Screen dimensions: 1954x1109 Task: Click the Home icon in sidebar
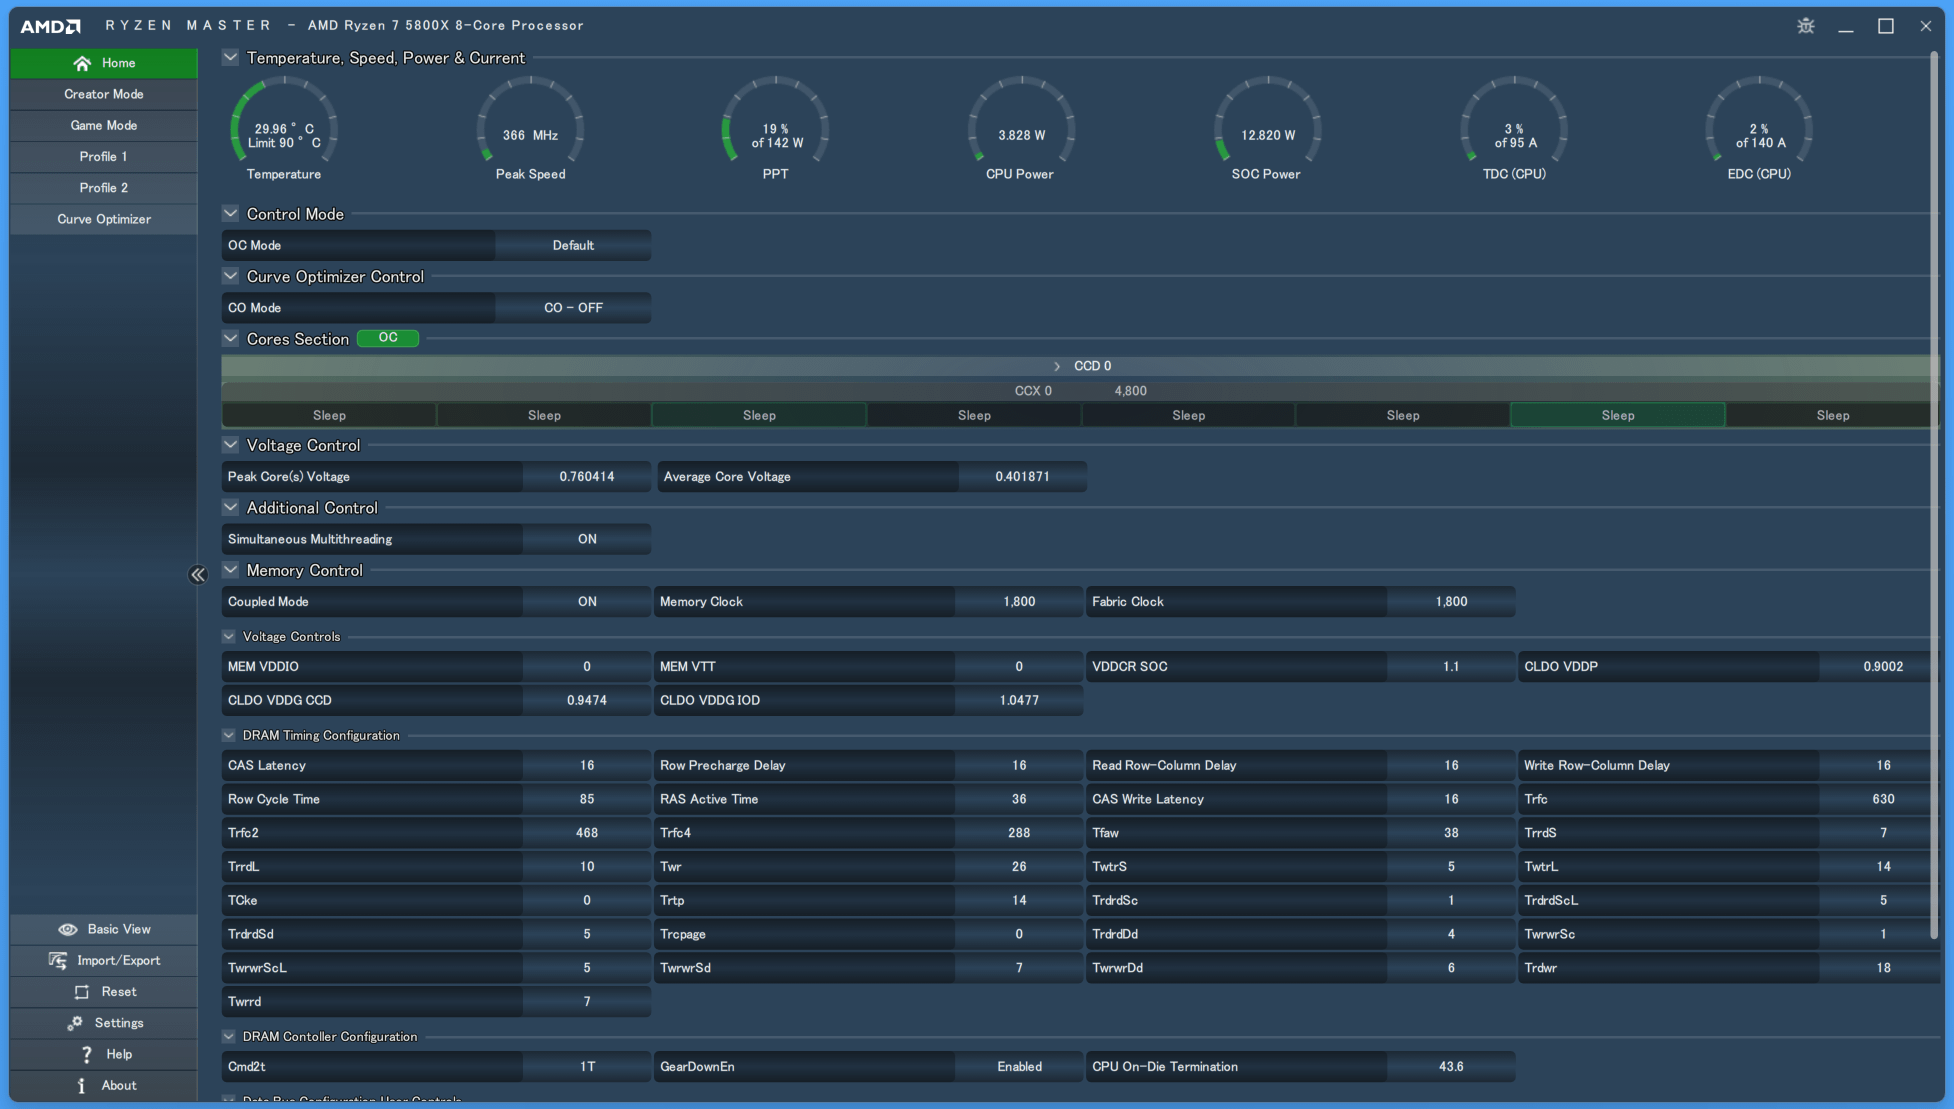82,63
